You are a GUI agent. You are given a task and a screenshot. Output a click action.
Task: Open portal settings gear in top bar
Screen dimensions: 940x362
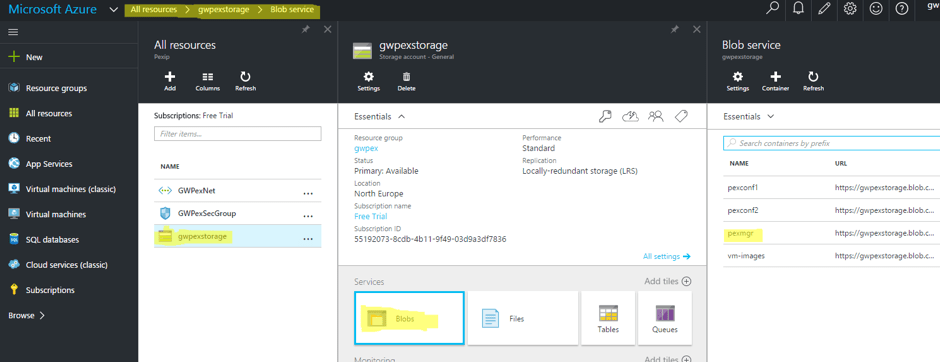tap(849, 9)
